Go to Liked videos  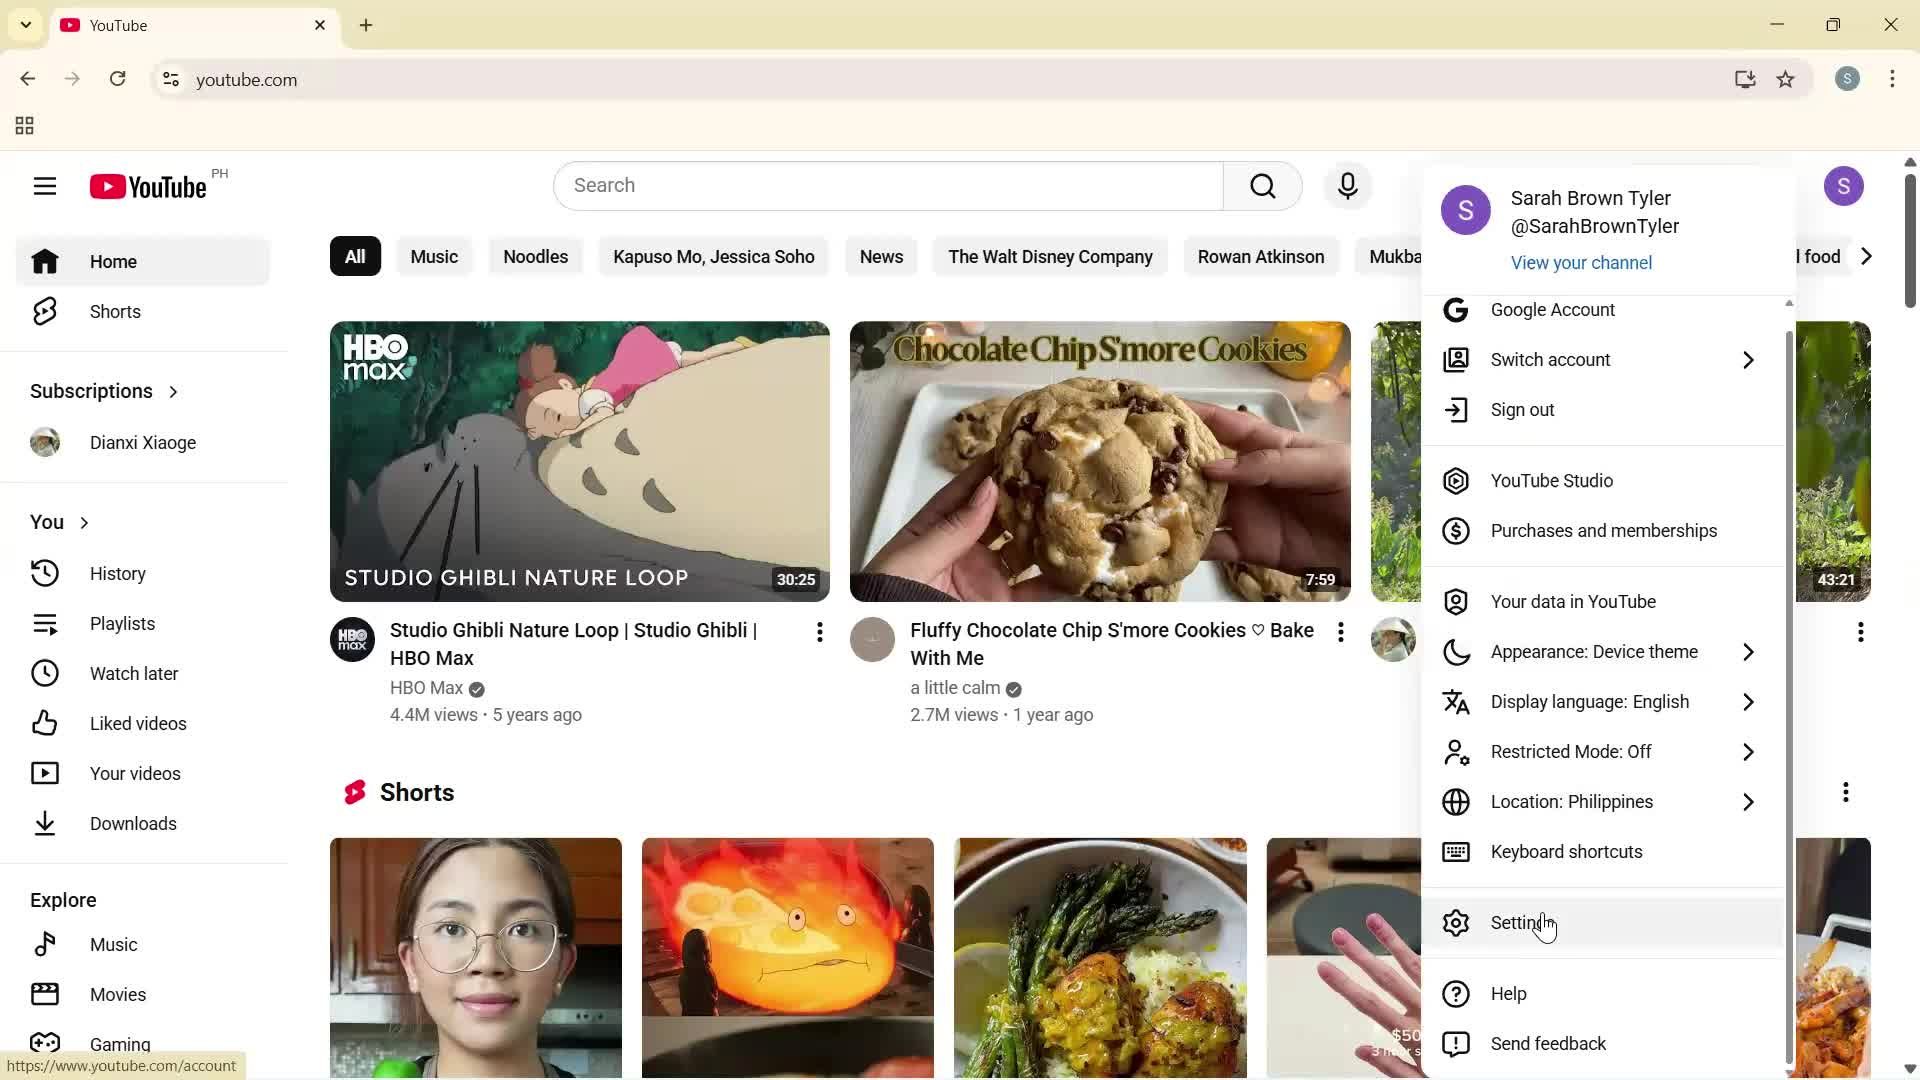pos(137,723)
